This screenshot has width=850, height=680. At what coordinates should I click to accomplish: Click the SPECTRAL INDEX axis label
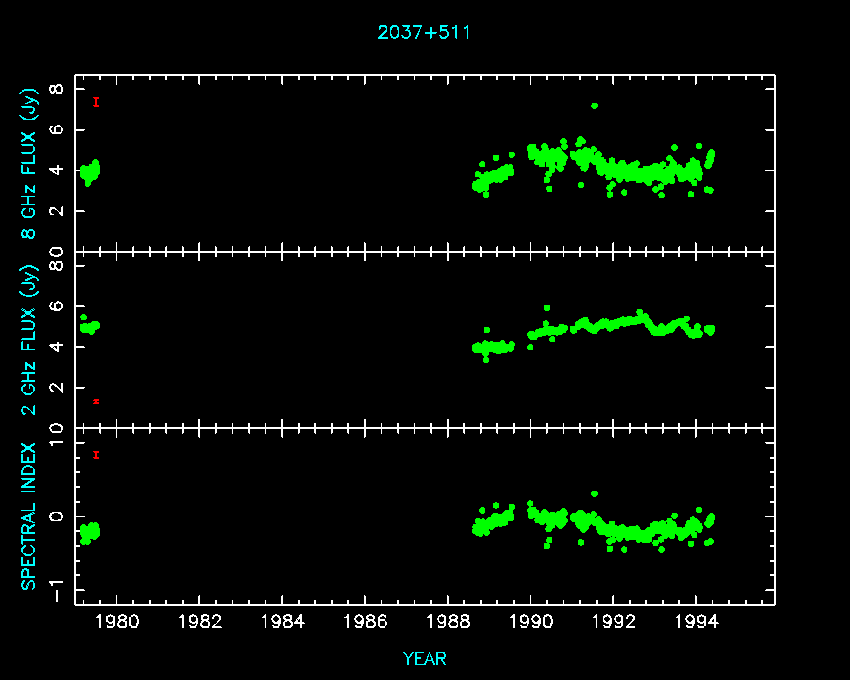(x=30, y=515)
